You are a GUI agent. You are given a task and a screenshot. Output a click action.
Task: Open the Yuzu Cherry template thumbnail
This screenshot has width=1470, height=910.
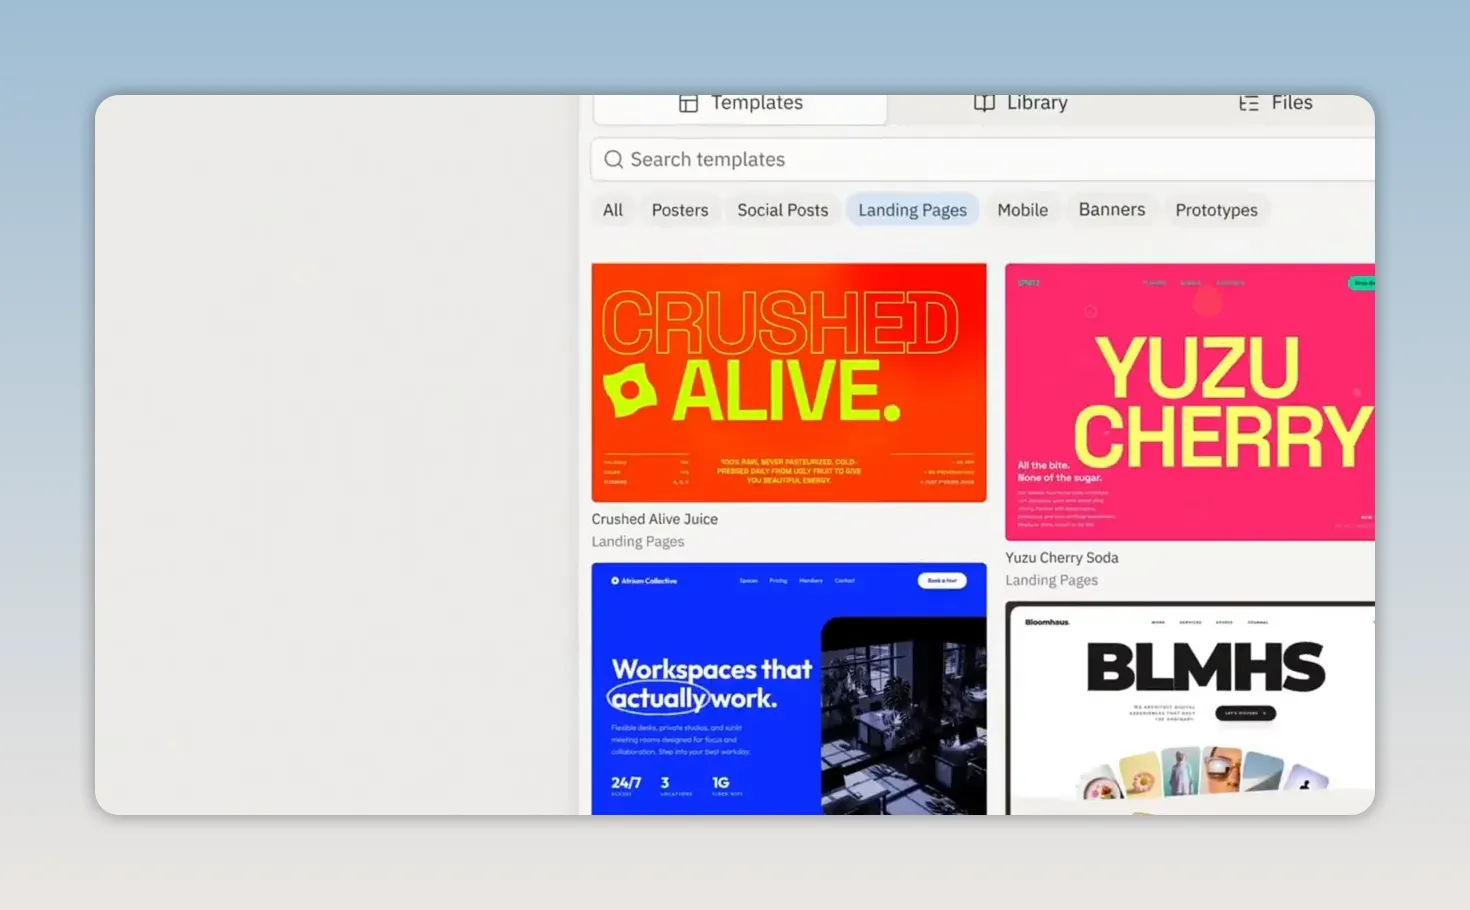click(x=1190, y=402)
